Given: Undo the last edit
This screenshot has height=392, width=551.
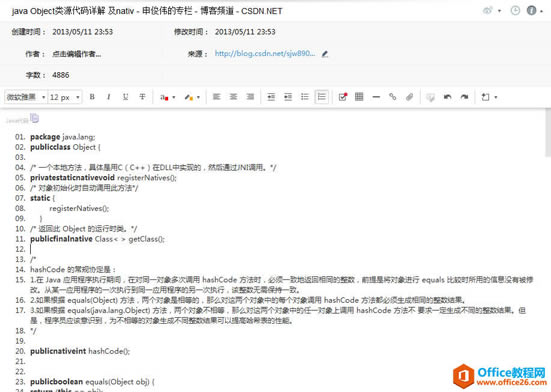Looking at the screenshot, I should [x=447, y=97].
